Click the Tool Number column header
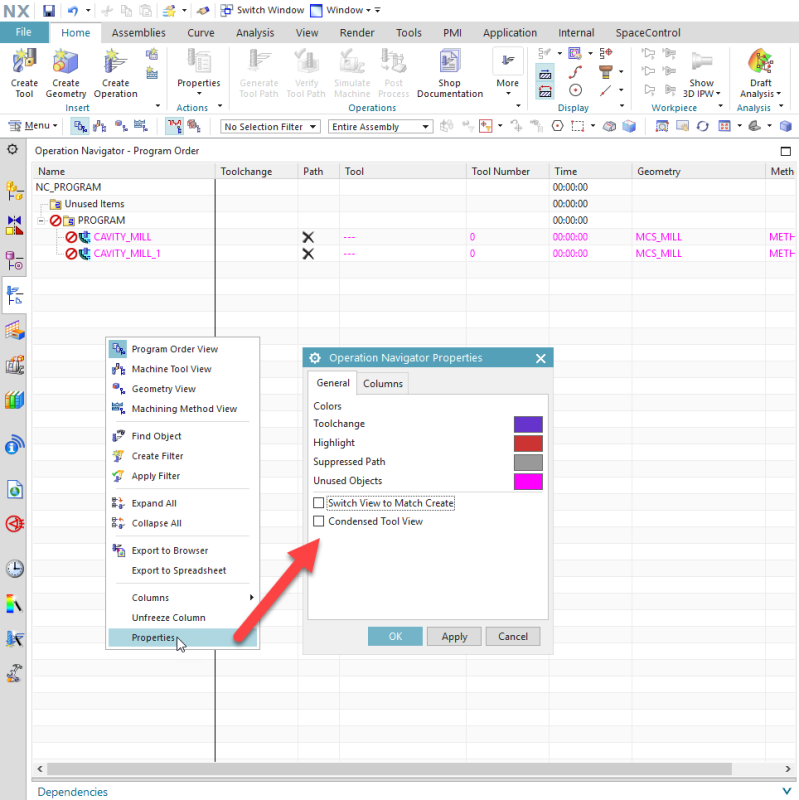Viewport: 799px width, 800px height. click(x=508, y=171)
